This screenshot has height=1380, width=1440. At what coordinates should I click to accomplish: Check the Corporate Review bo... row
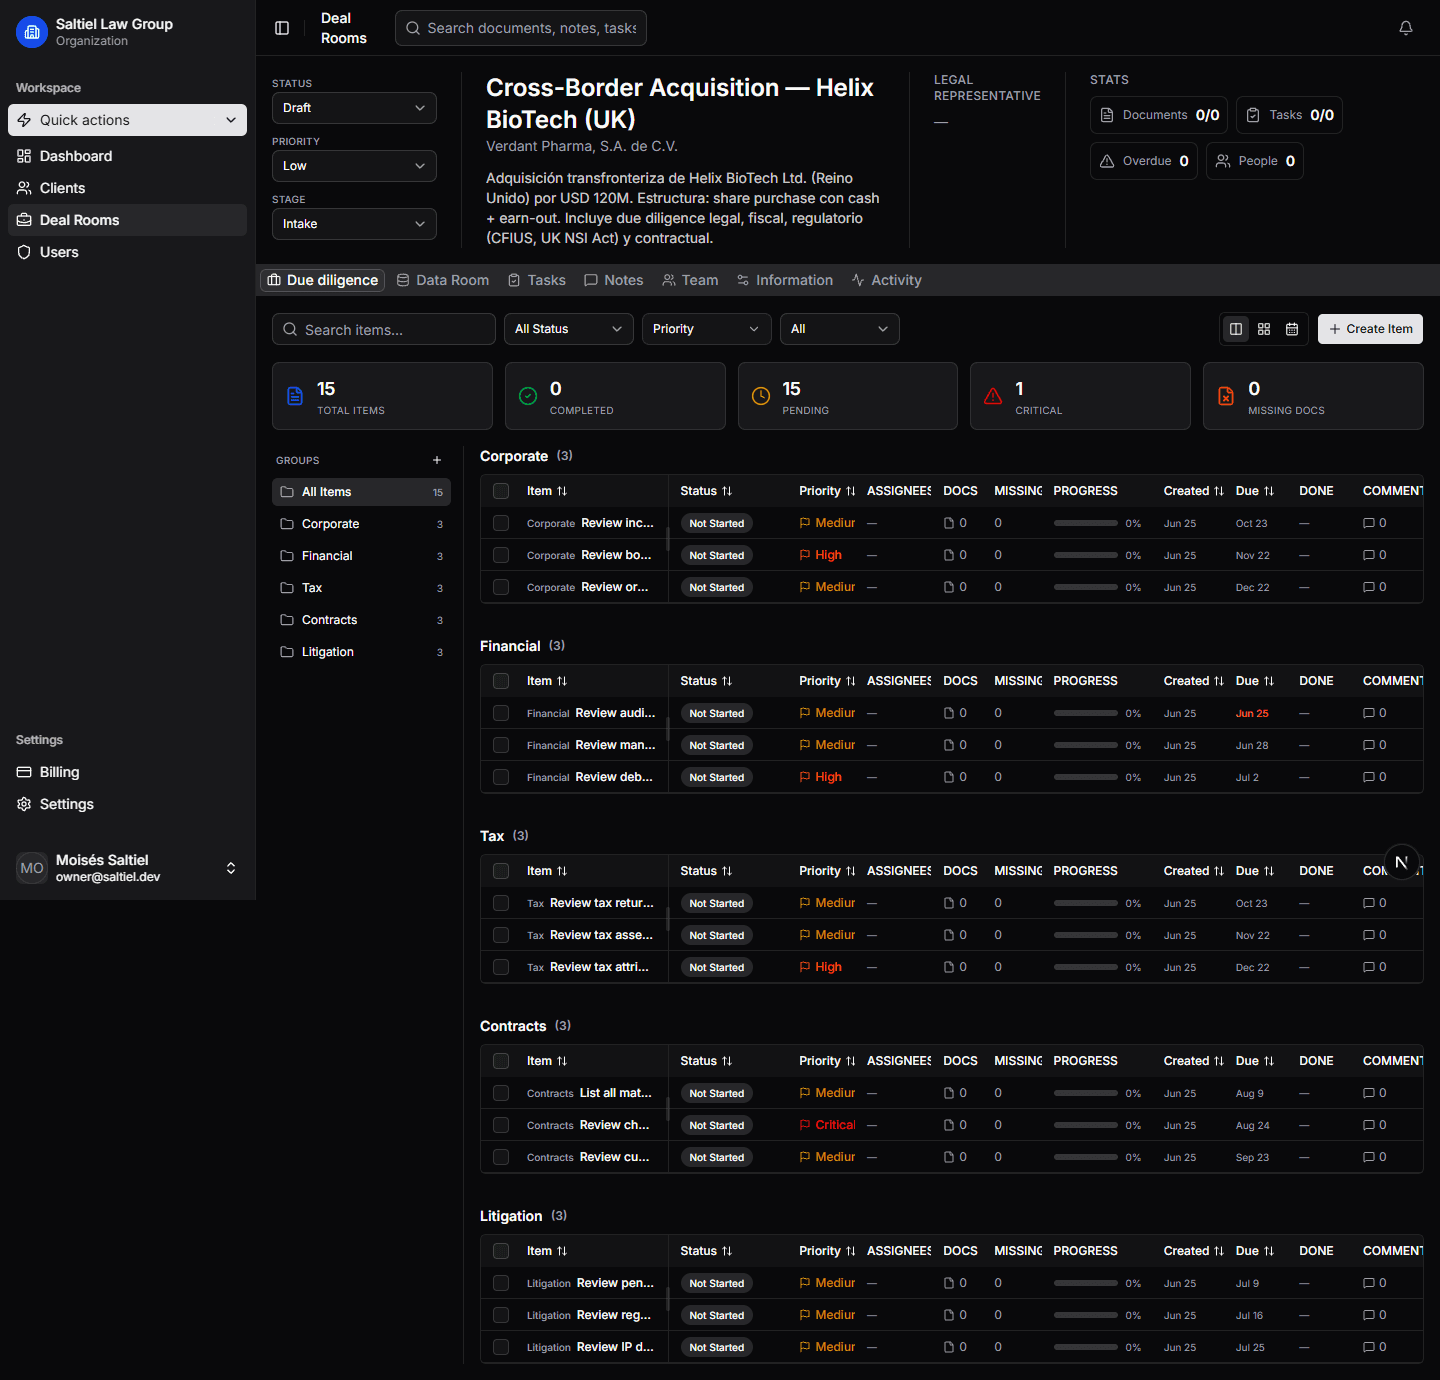coord(501,555)
